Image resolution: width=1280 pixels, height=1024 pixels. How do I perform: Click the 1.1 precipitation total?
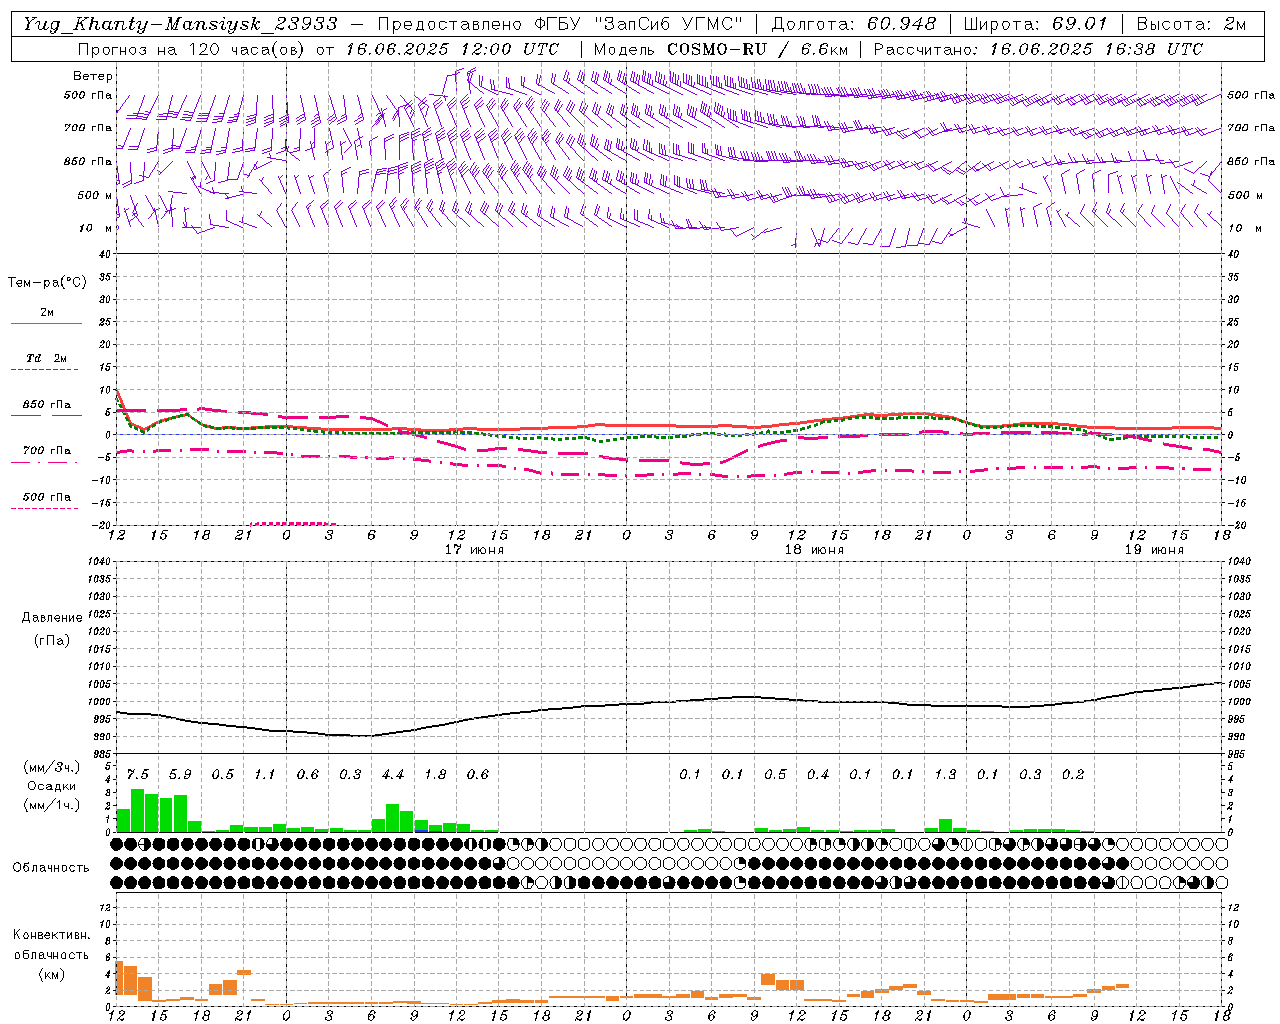tap(265, 775)
